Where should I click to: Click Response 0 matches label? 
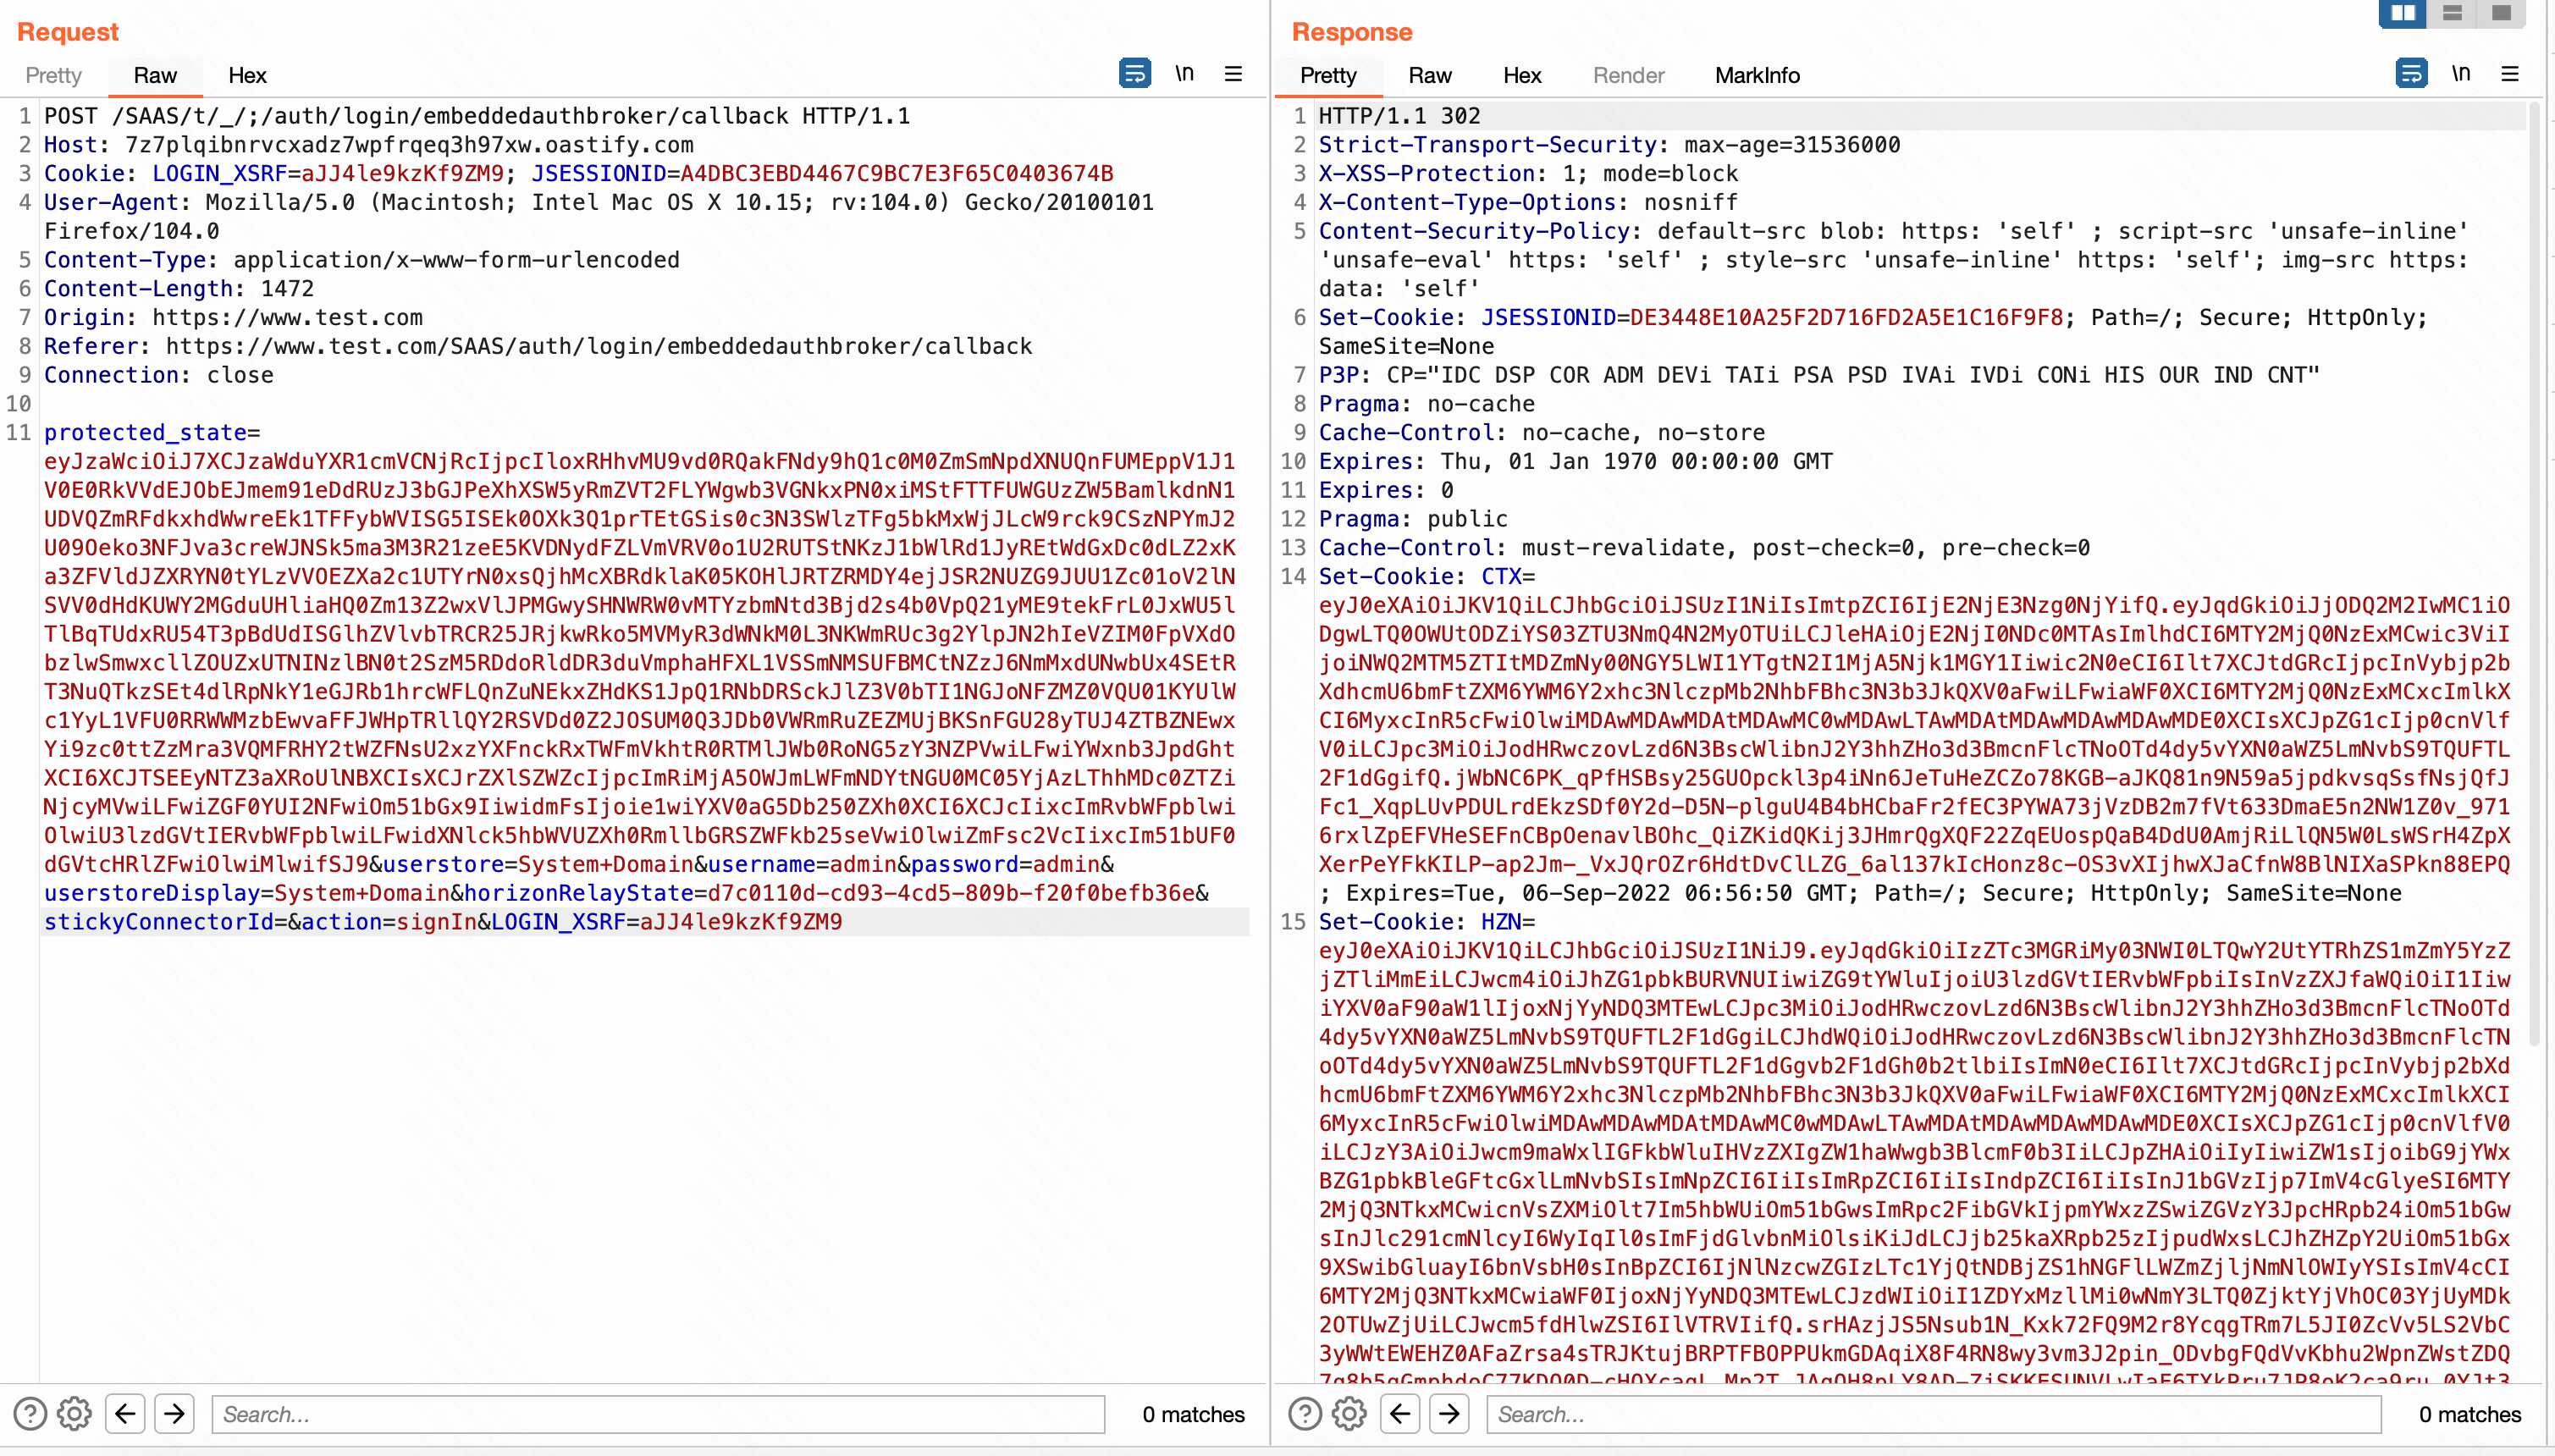[x=2470, y=1414]
